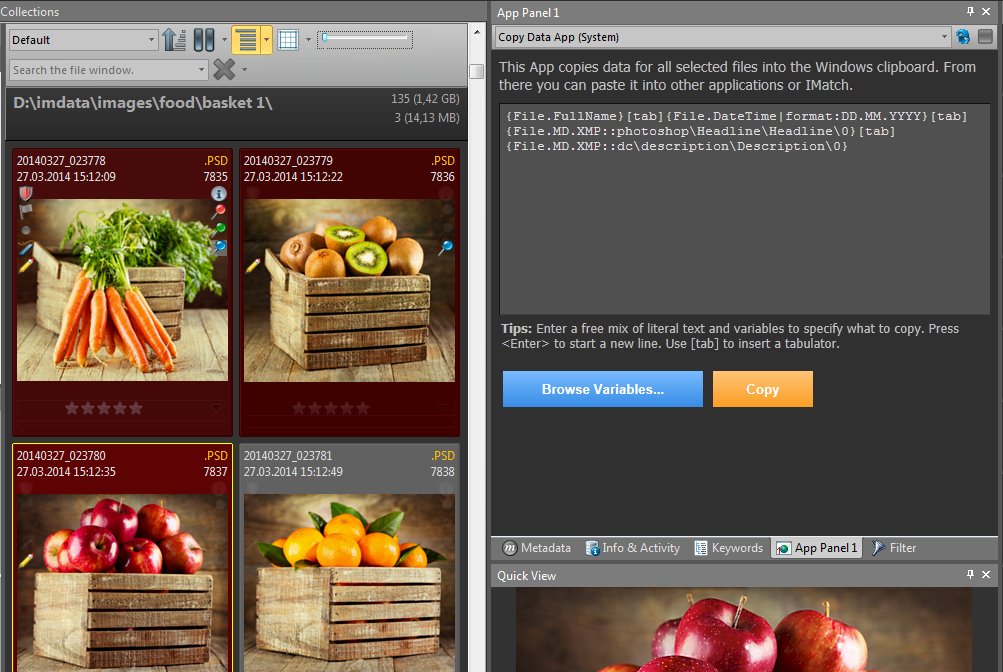Click the apples image in Quick View
Screen dimensions: 1003x672
(x=744, y=630)
